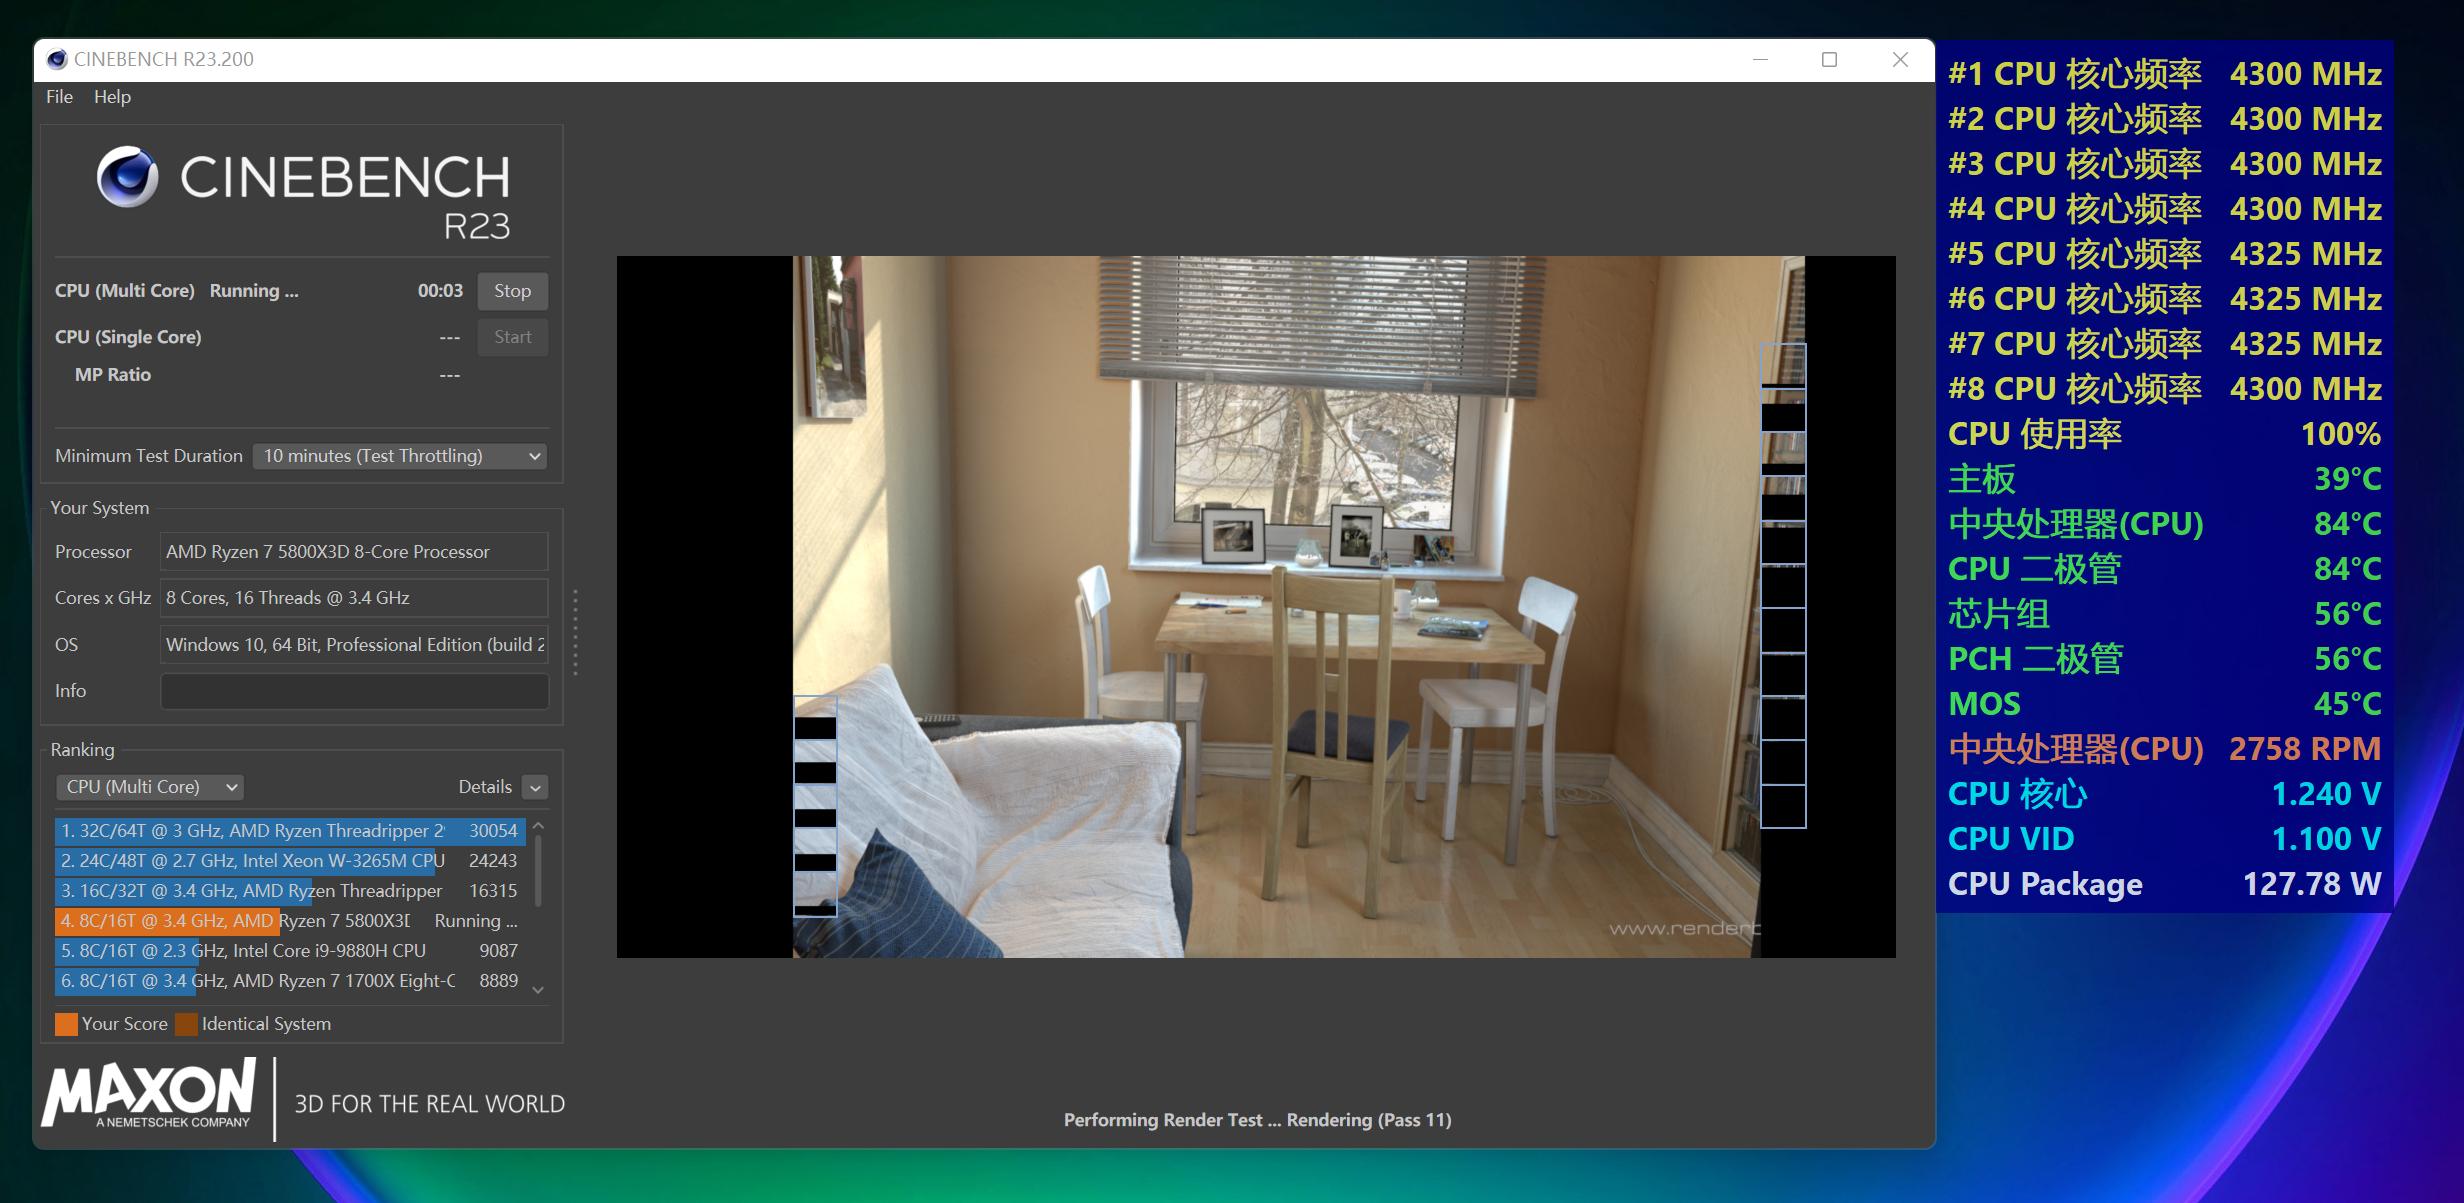Open the File menu
Viewport: 2464px width, 1203px height.
(x=59, y=97)
